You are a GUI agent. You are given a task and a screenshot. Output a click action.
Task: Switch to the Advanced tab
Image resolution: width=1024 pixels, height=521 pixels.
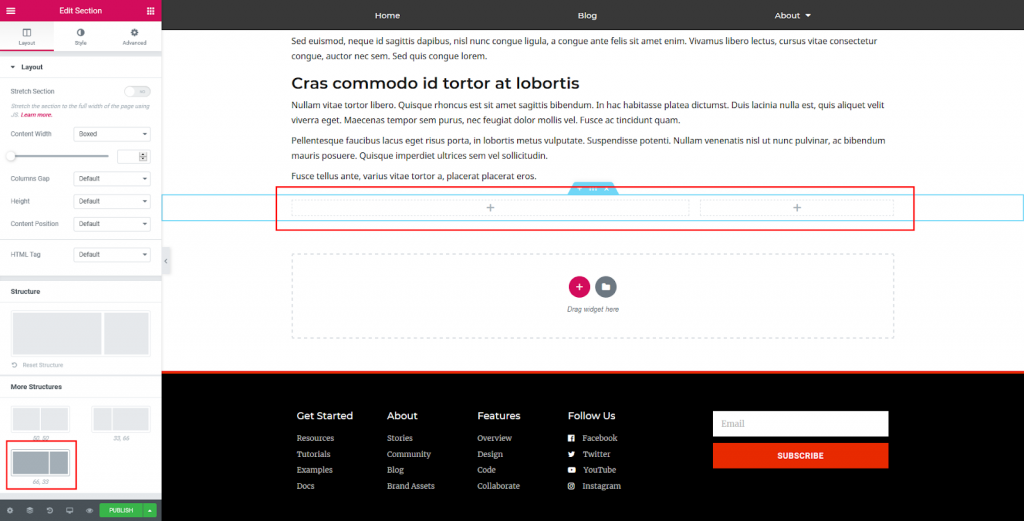click(134, 37)
